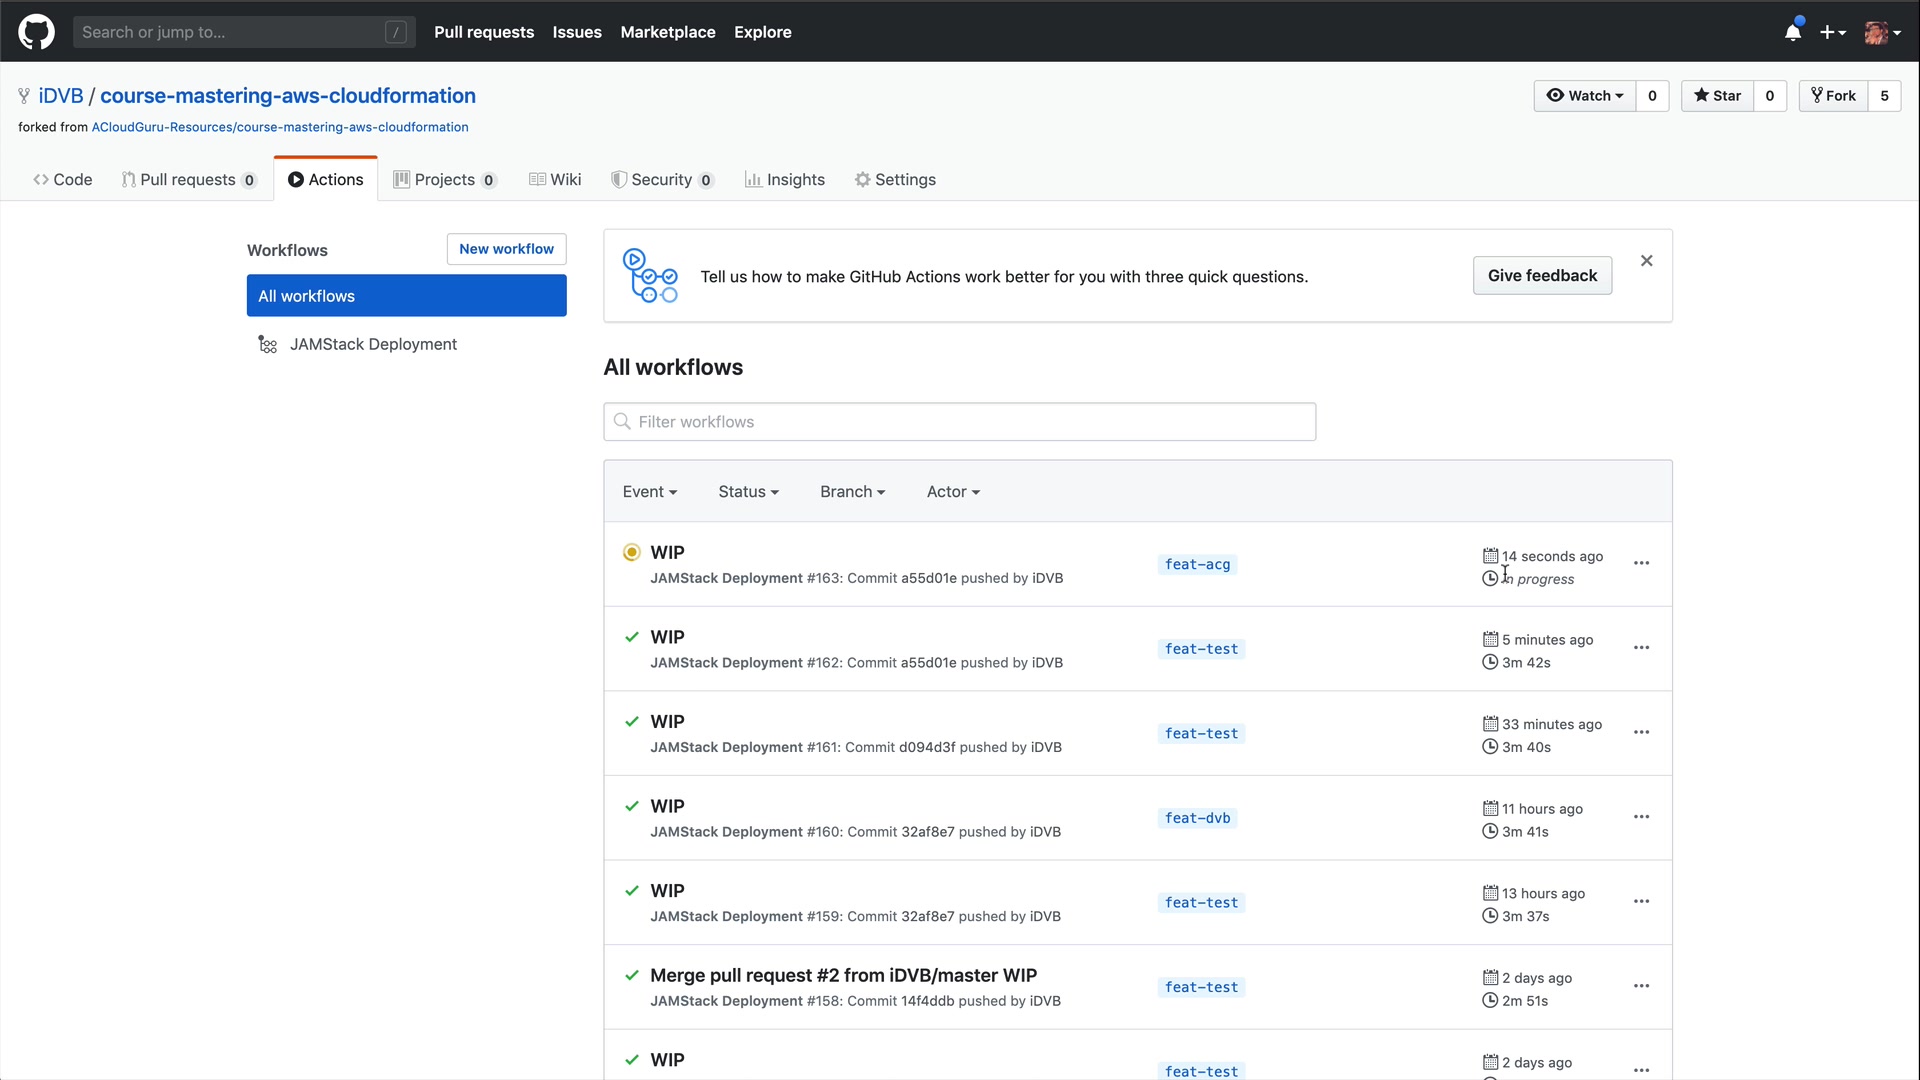Click the Filter workflows search field
1920x1080 pixels.
[959, 422]
